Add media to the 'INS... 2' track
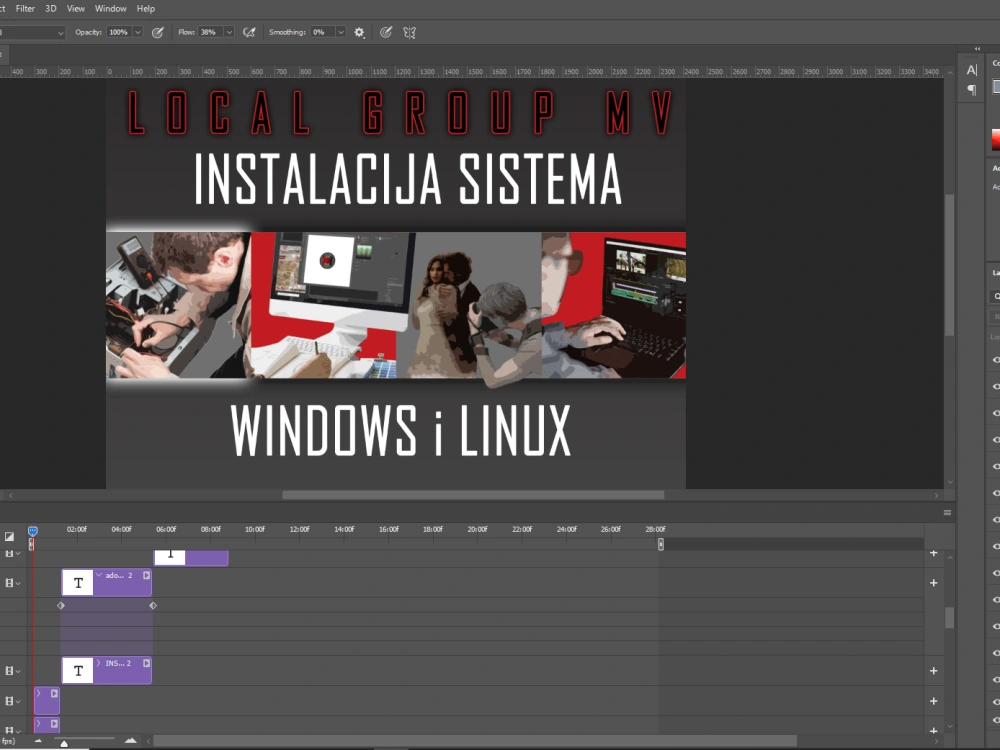The width and height of the screenshot is (1000, 750). (934, 671)
